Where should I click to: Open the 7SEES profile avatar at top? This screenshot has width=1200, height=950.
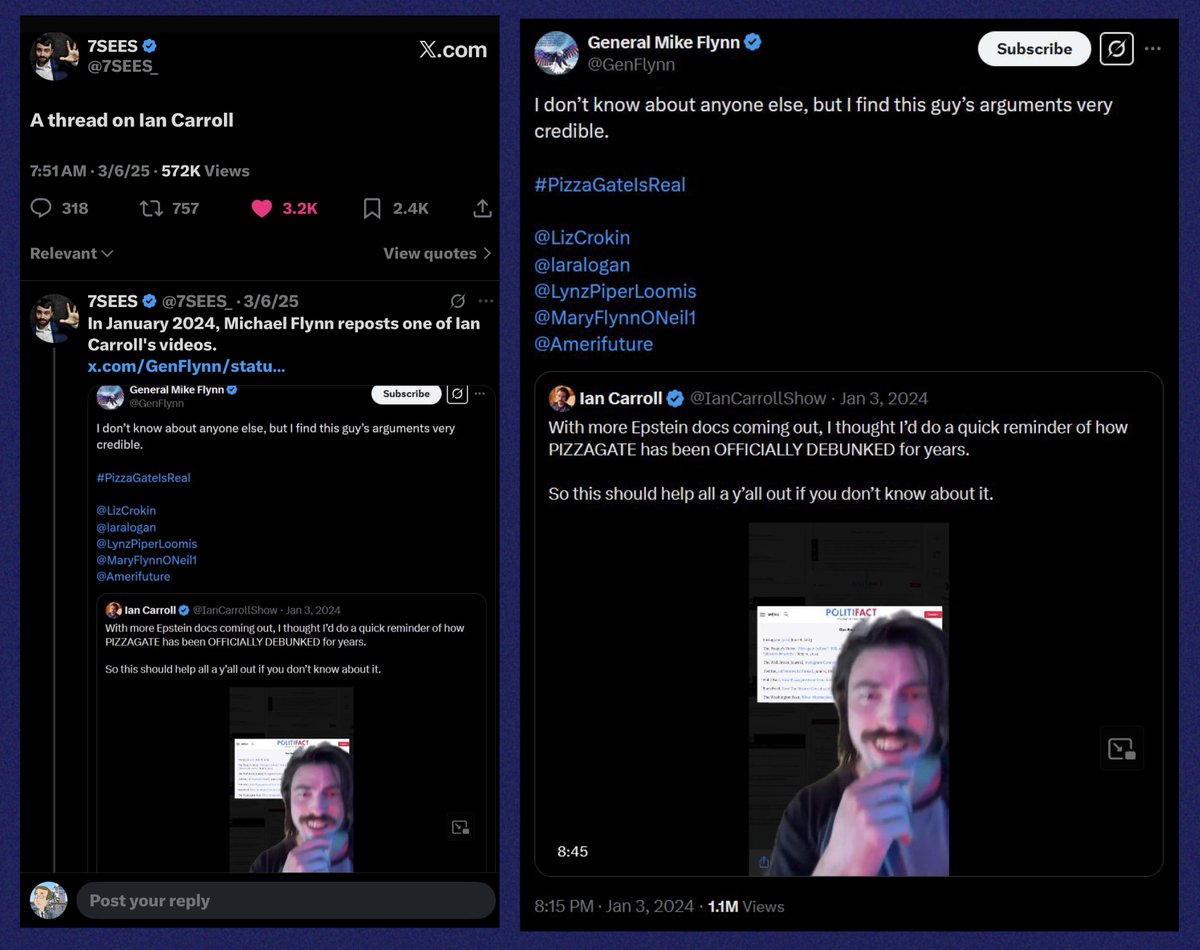pyautogui.click(x=54, y=56)
